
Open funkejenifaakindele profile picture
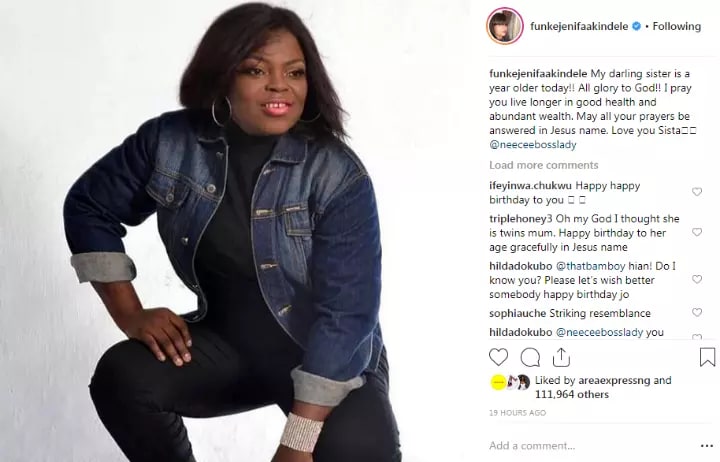point(505,26)
